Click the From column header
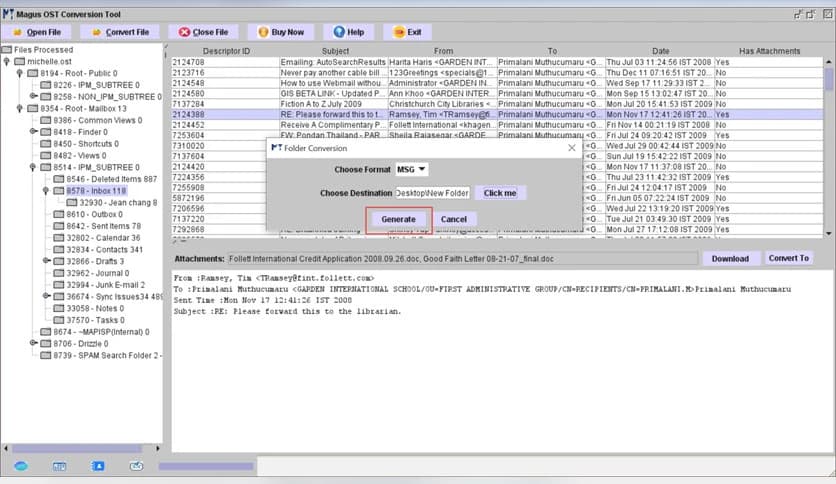Viewport: 836px width, 484px height. point(444,51)
